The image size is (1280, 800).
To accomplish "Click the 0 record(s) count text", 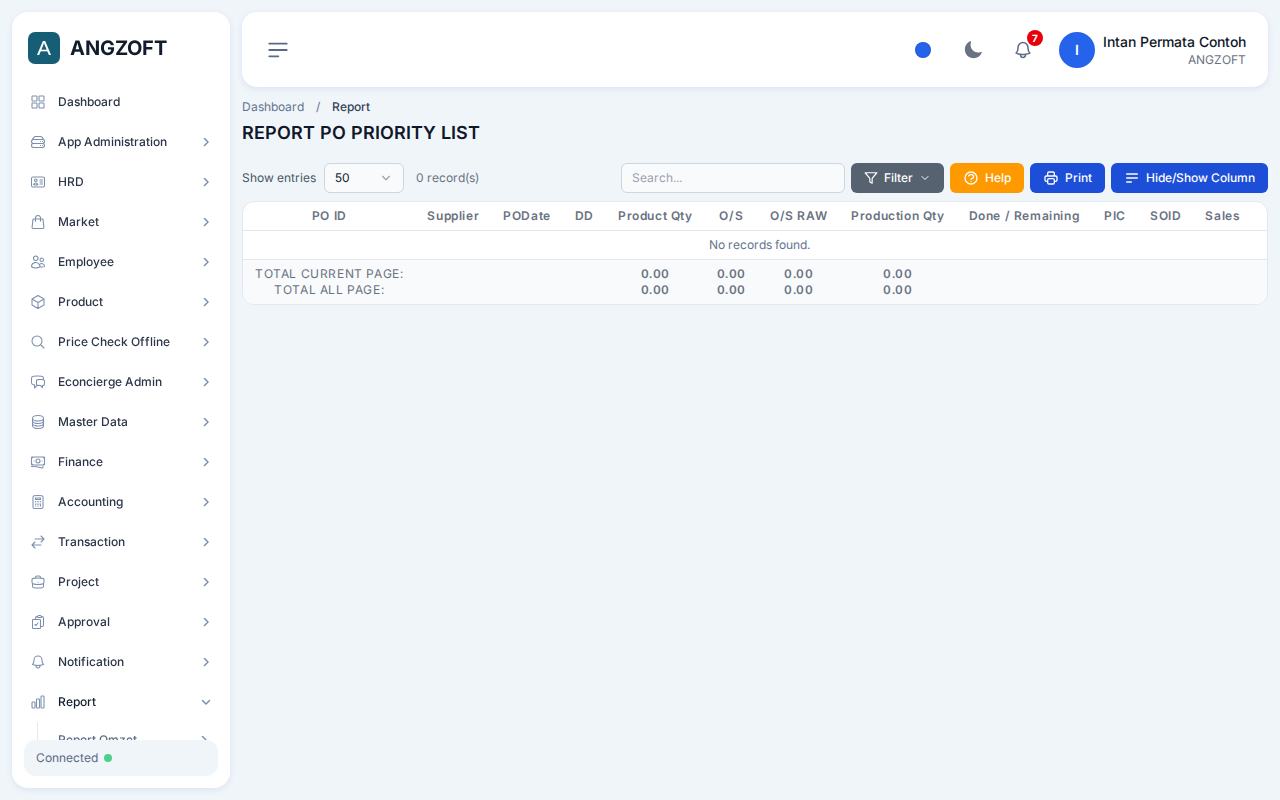I will [447, 178].
